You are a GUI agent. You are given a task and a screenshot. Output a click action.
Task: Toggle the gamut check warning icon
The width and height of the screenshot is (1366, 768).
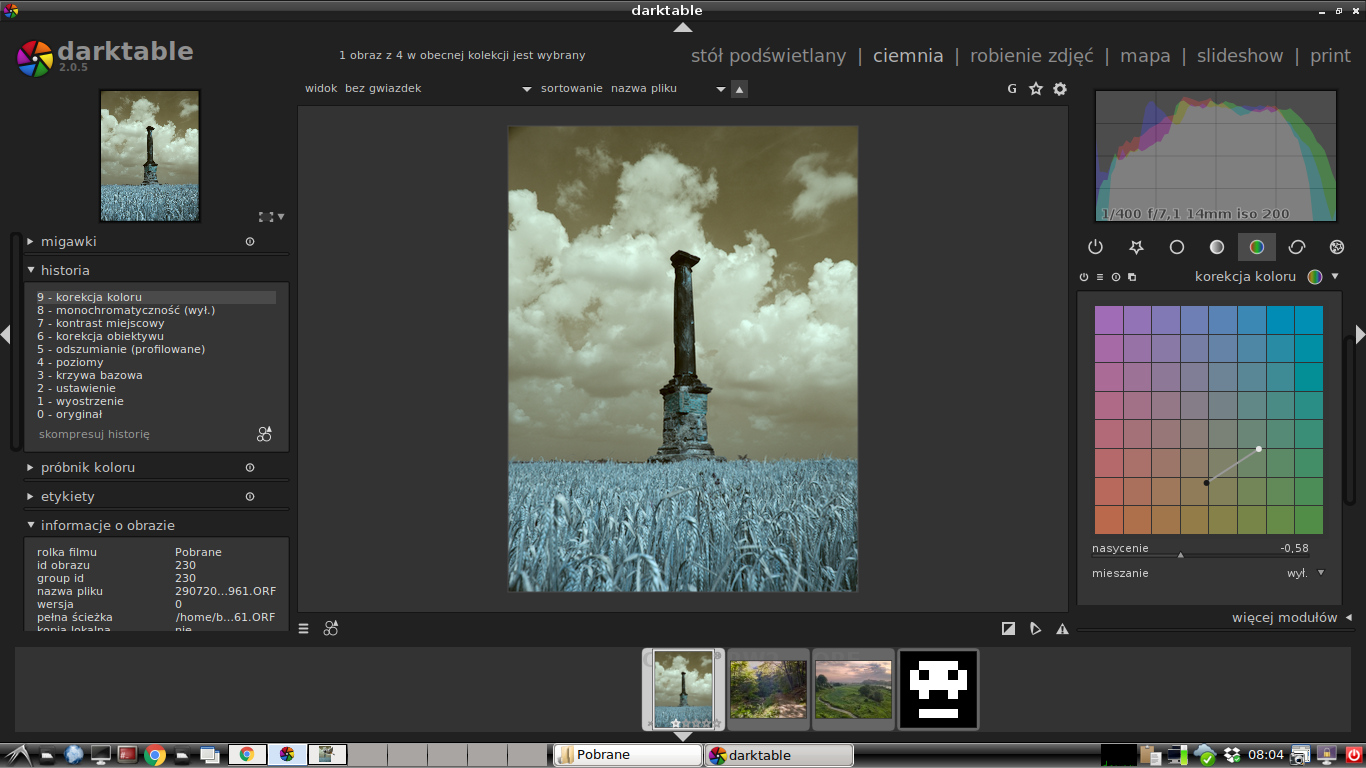tap(1062, 629)
